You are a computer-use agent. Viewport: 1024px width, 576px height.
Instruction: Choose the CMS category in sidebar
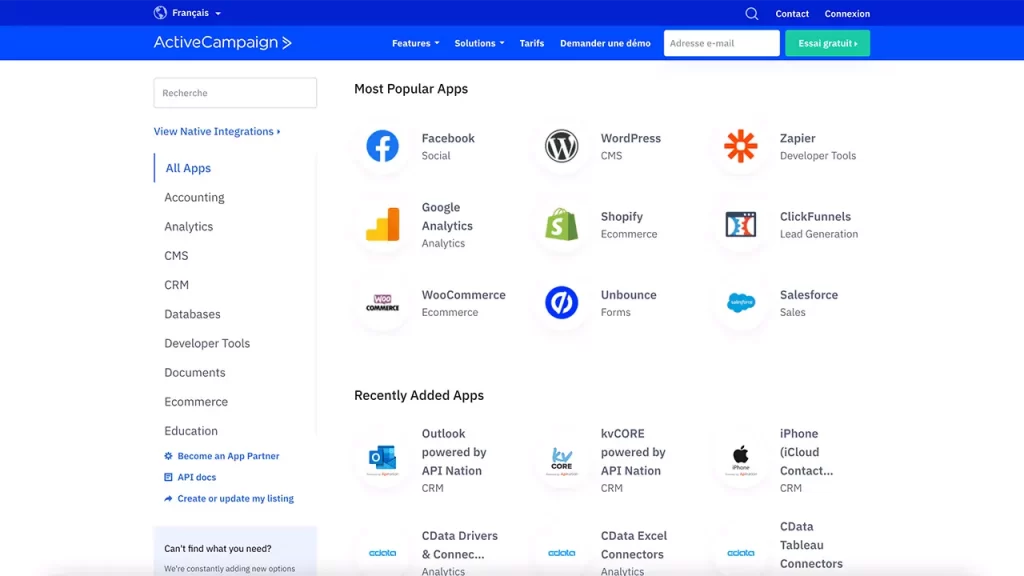pyautogui.click(x=176, y=255)
